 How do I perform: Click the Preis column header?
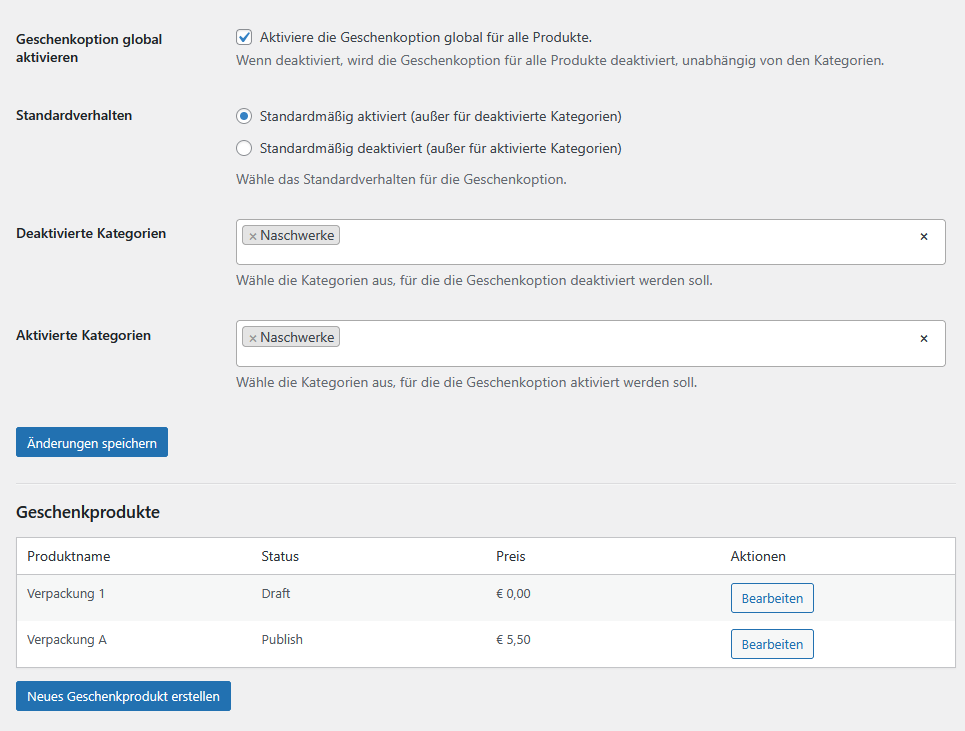click(510, 556)
